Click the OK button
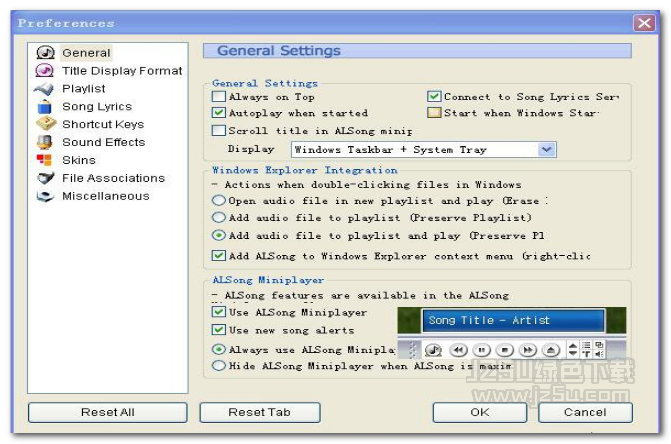 click(479, 412)
